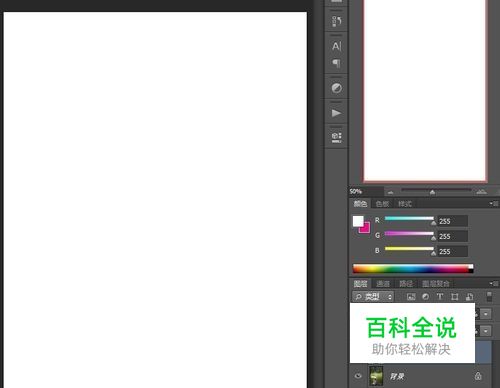Screen dimensions: 500x388
Task: Switch to the 通道 (Channels) tab
Action: [383, 284]
